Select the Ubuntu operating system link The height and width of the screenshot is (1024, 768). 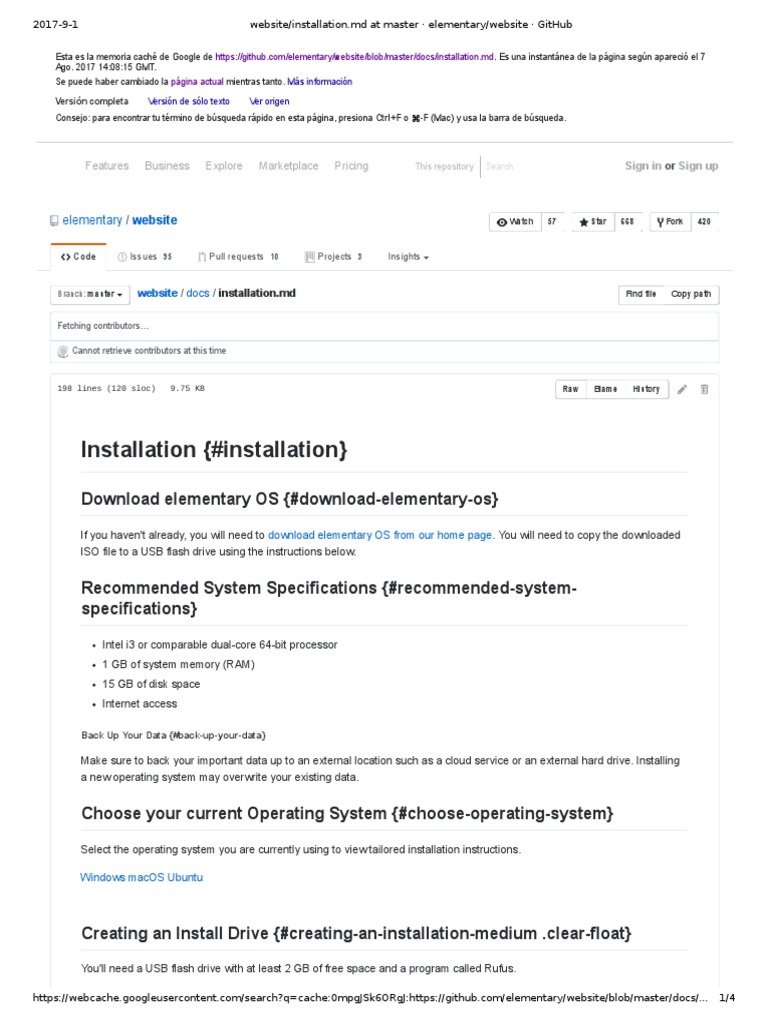(185, 877)
